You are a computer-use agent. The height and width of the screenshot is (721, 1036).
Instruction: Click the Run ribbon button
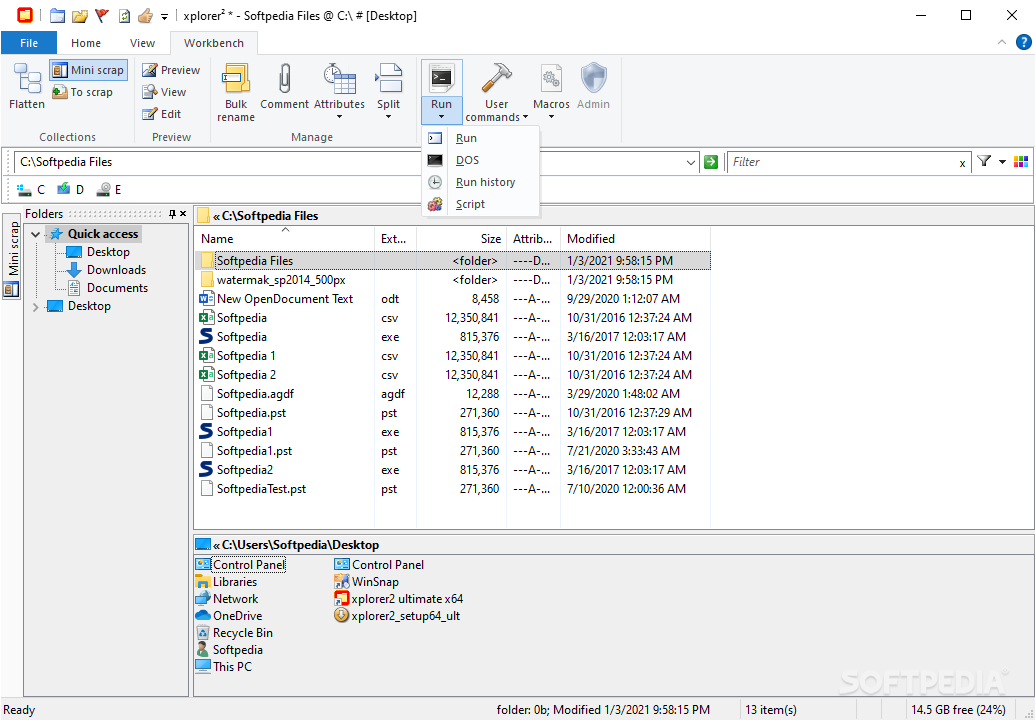point(441,93)
